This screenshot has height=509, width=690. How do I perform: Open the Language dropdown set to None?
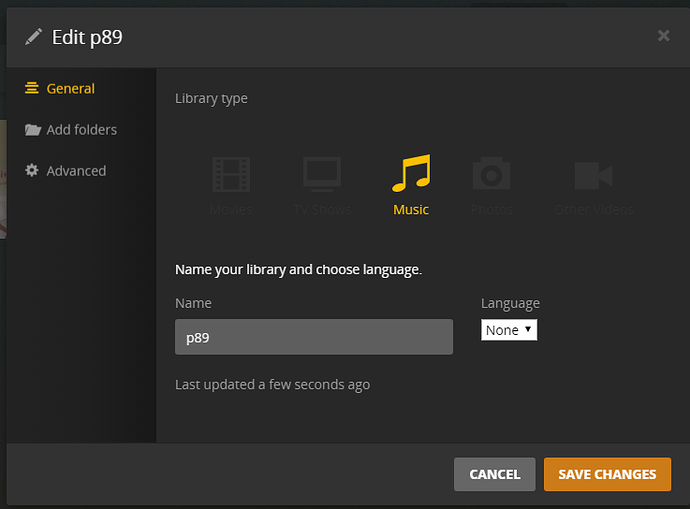pyautogui.click(x=509, y=330)
